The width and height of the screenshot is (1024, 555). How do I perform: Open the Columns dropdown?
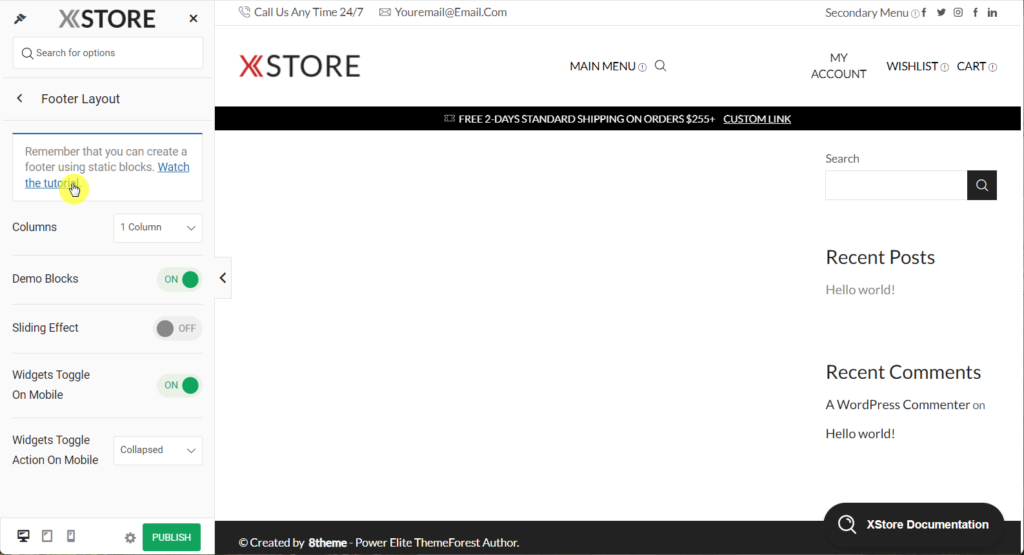click(x=158, y=227)
